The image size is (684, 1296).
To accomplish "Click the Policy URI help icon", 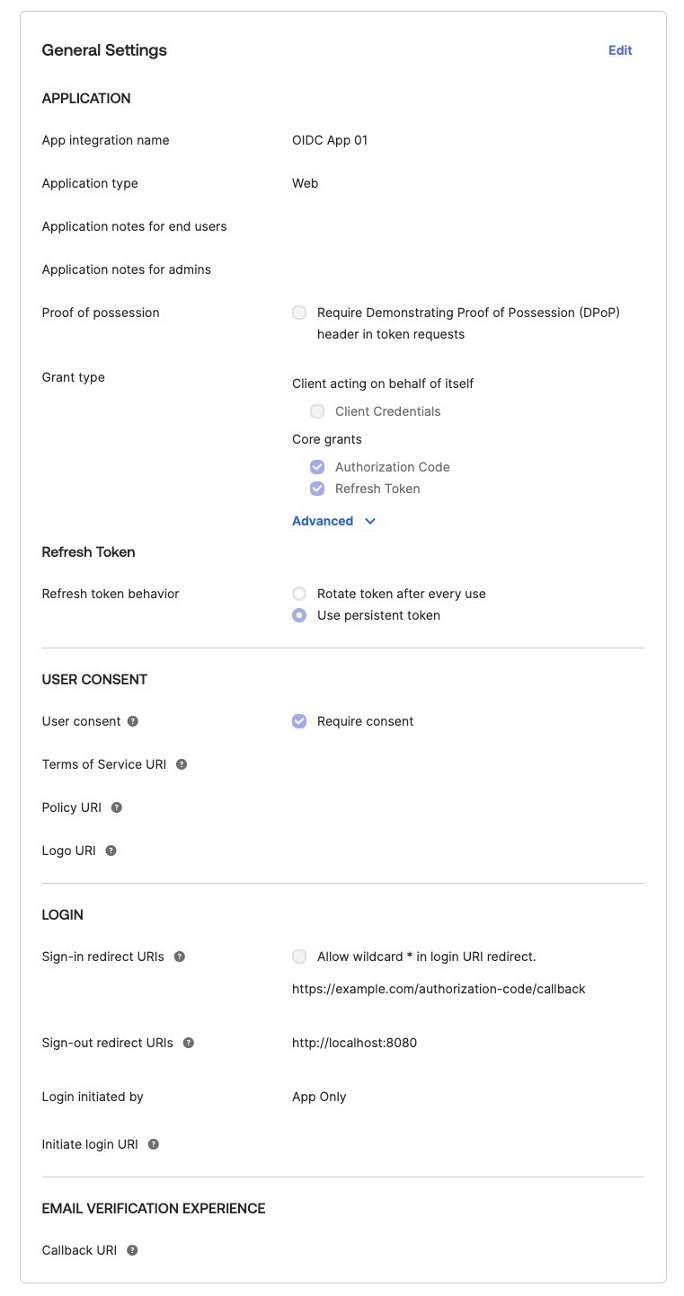I will click(x=117, y=807).
